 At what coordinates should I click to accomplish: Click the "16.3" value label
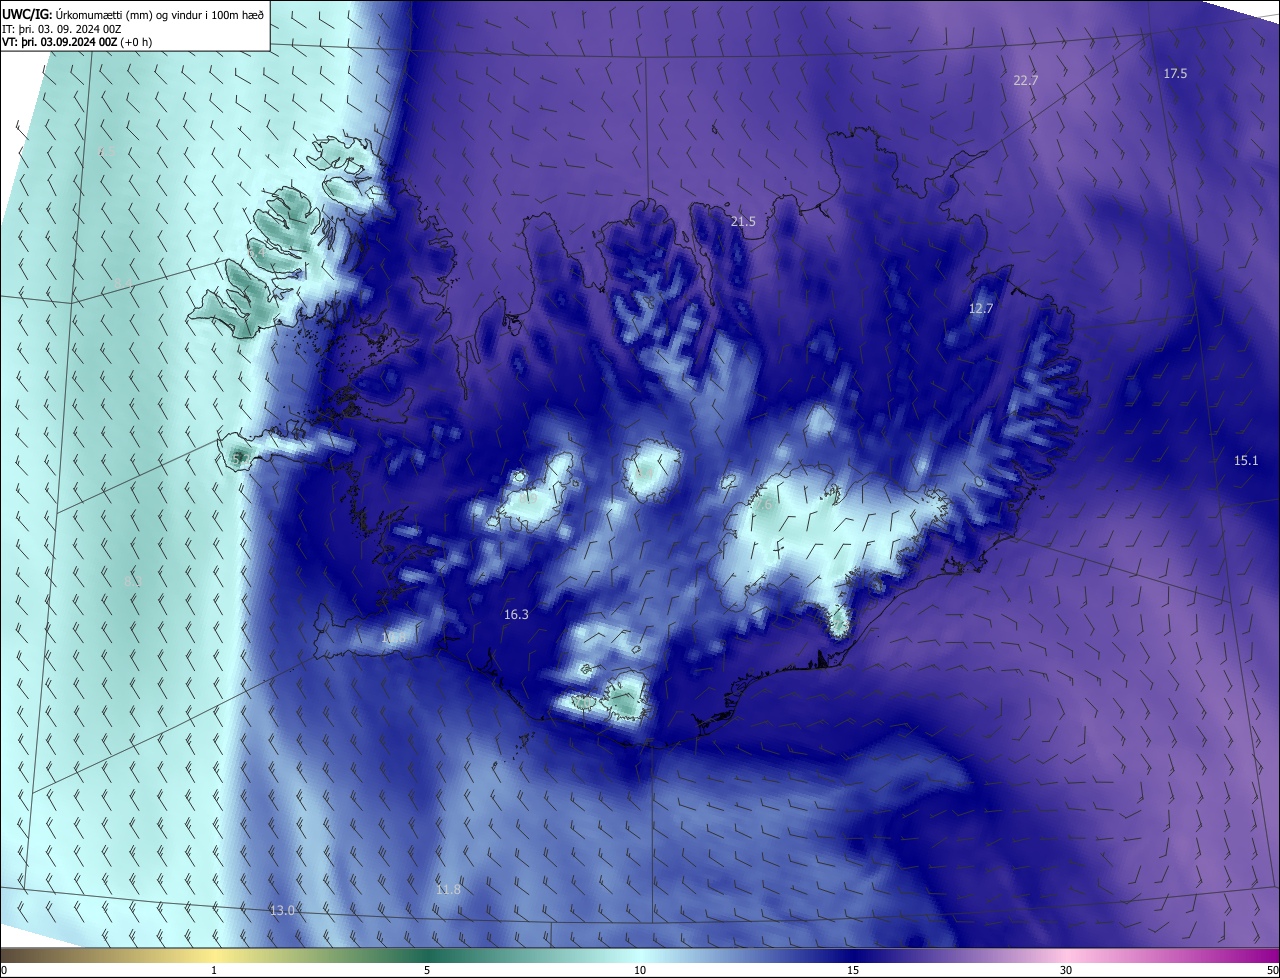coord(516,615)
